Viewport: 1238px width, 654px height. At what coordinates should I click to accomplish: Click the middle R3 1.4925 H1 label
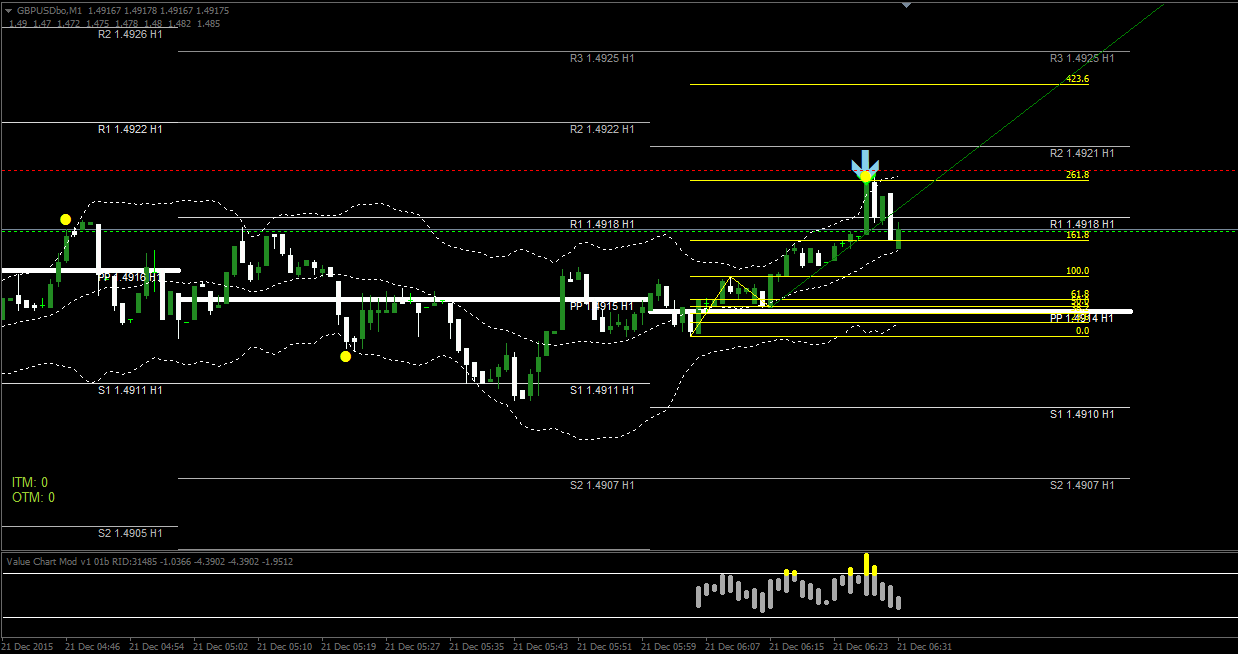click(602, 59)
